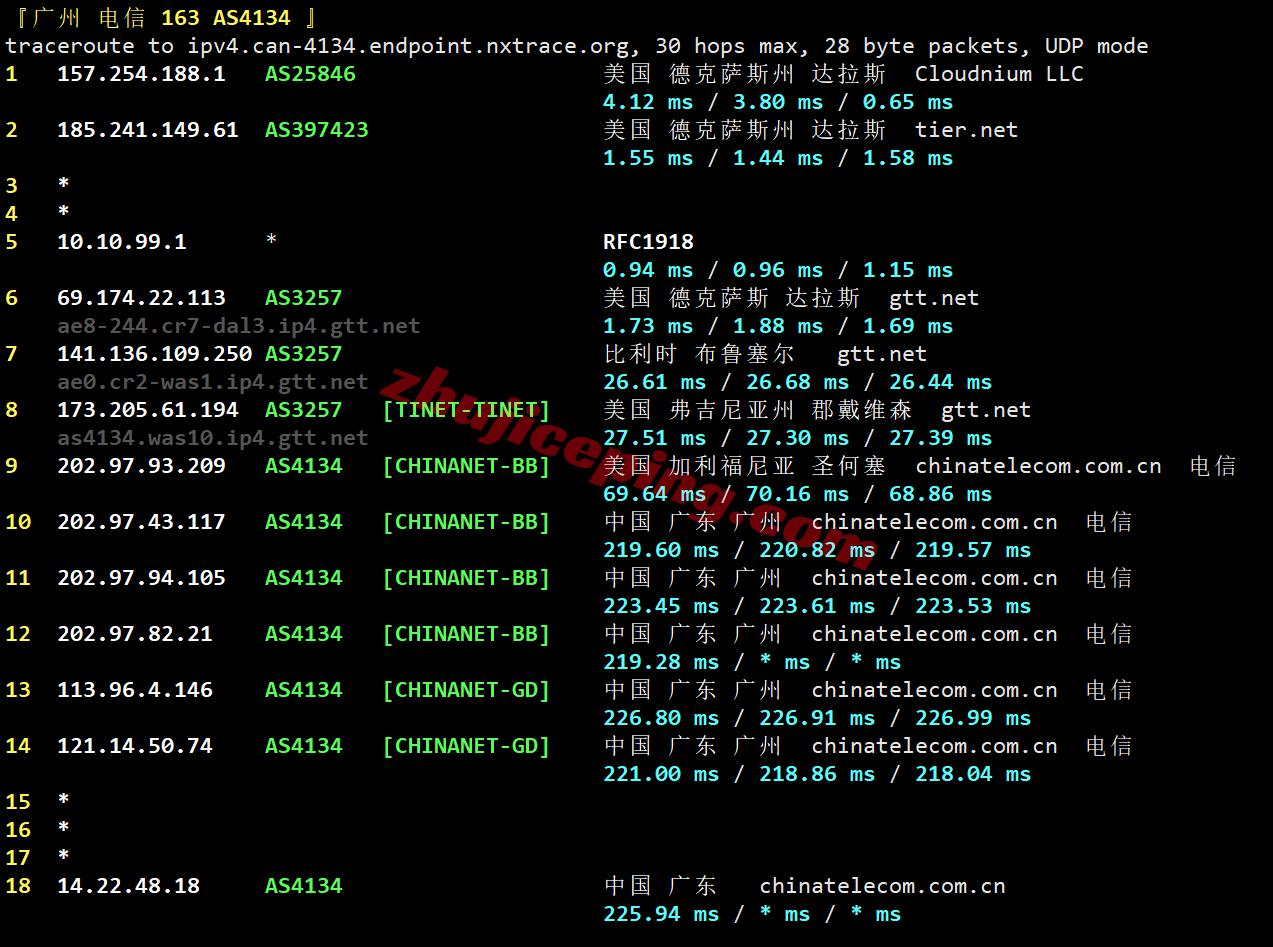Viewport: 1273px width, 947px height.
Task: Click the 比利时 布鲁塞尔 location text
Action: pos(700,354)
